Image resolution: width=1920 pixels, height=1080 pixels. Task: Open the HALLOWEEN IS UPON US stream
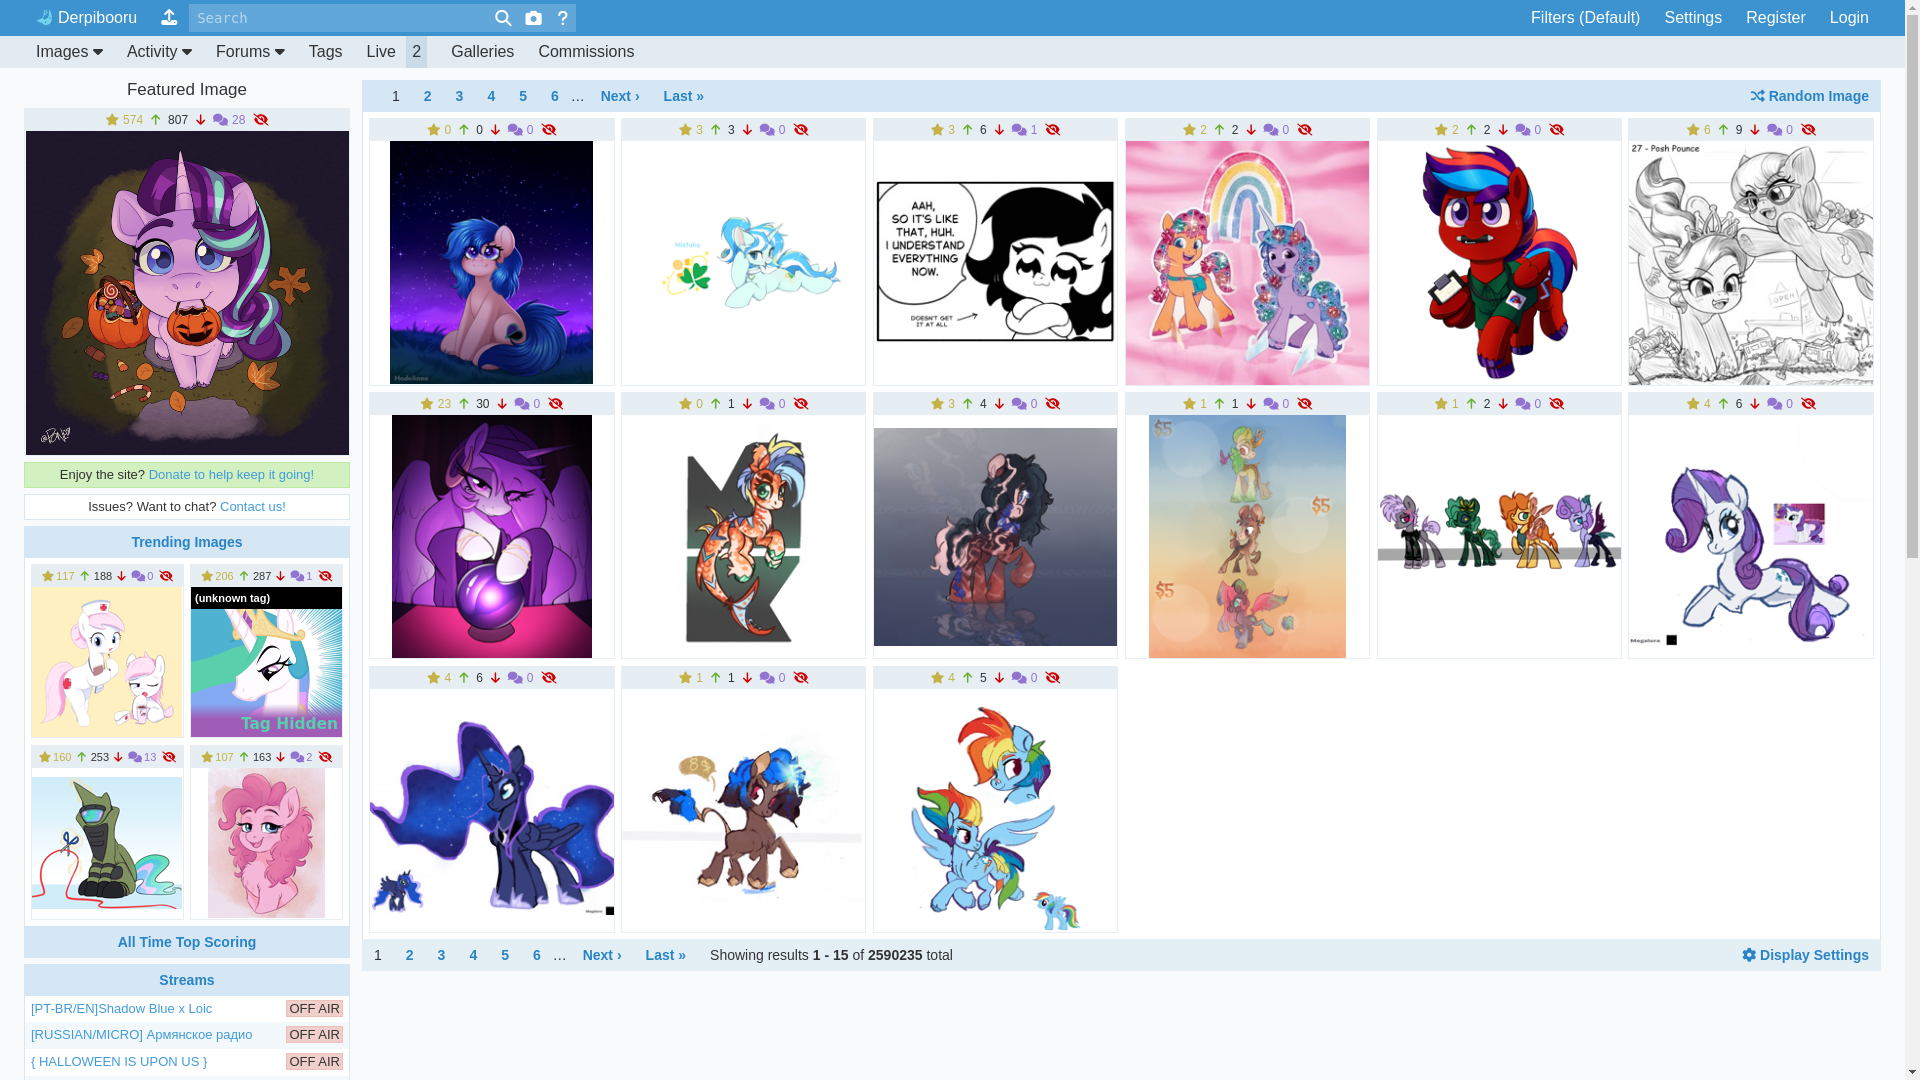click(119, 1062)
